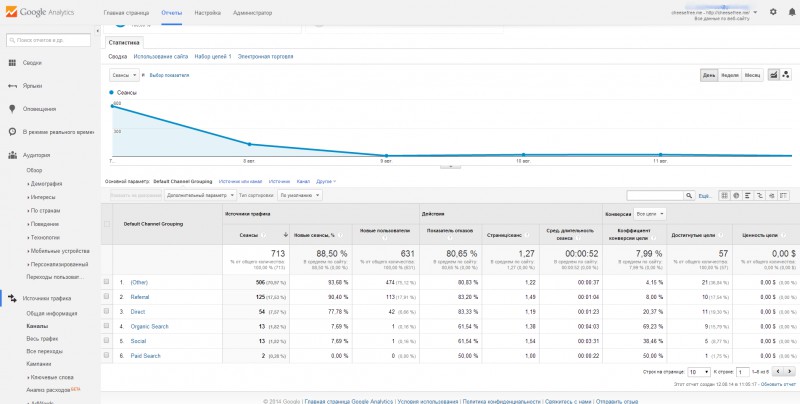800x404 pixels.
Task: Click the real-time clock icon in sidebar
Action: (12, 132)
